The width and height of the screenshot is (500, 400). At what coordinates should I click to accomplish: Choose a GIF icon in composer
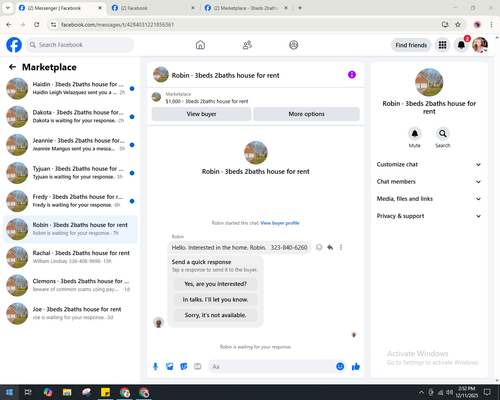[x=198, y=367]
